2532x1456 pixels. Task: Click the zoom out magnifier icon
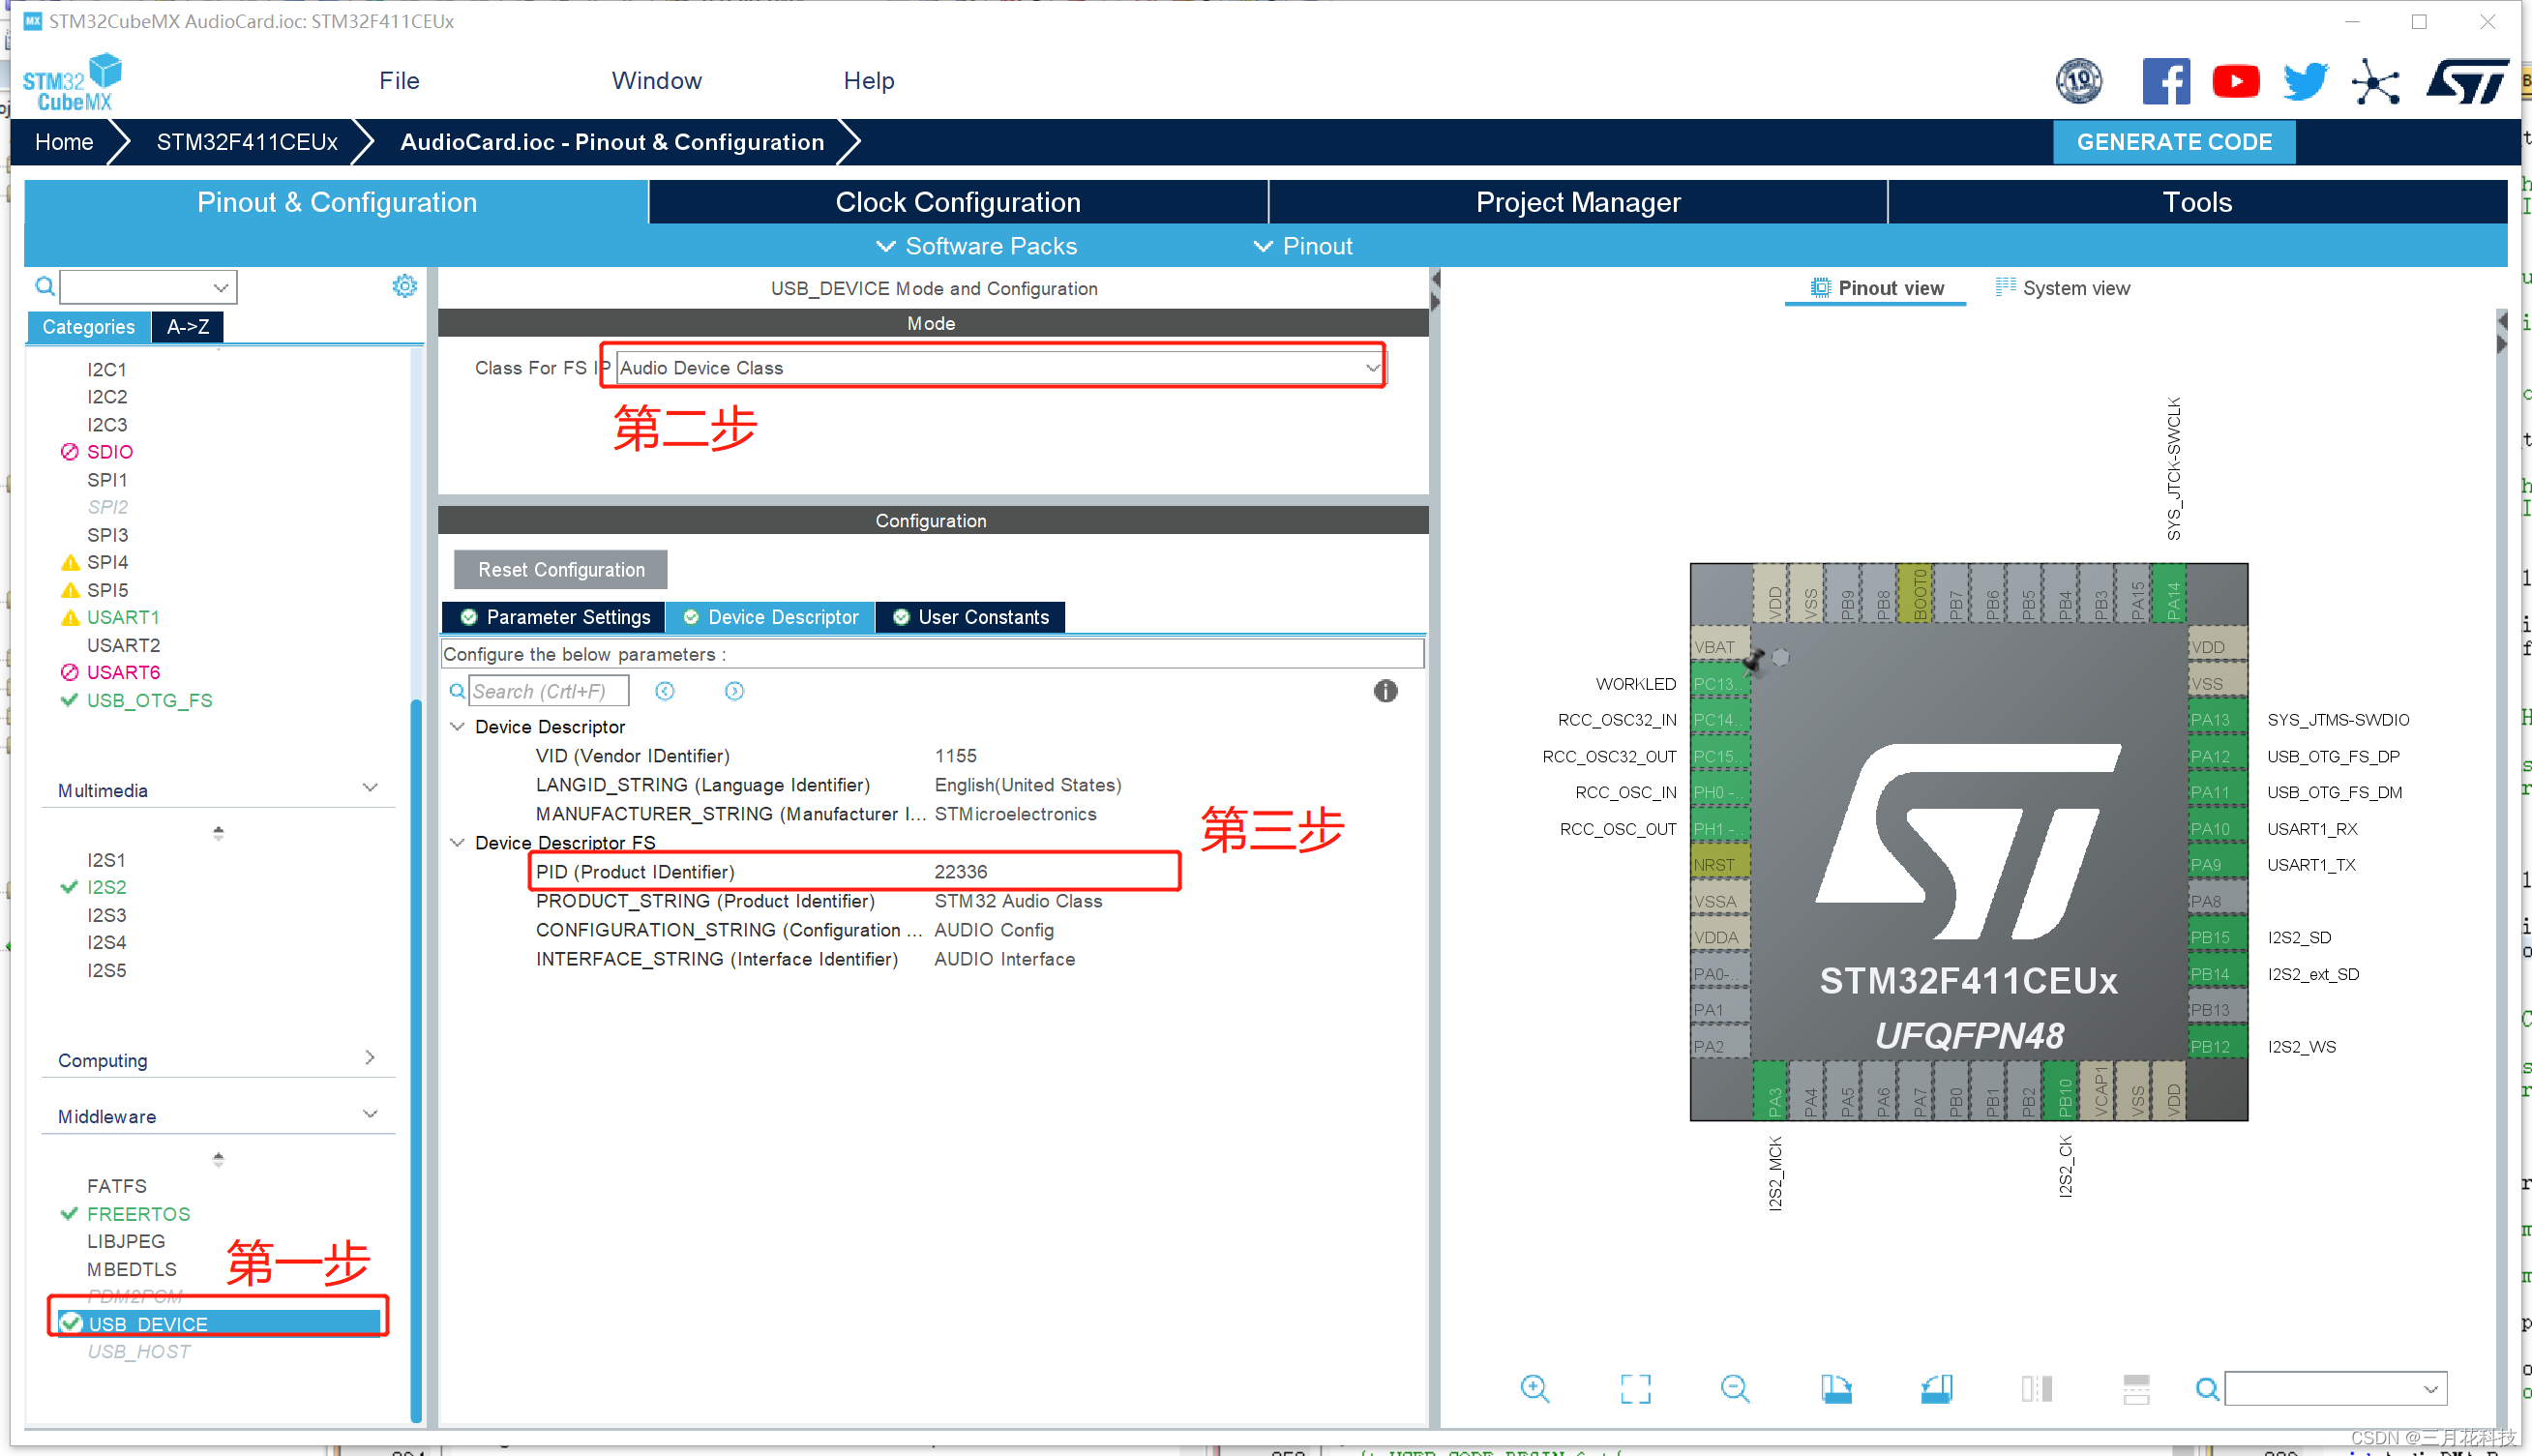pyautogui.click(x=1735, y=1388)
